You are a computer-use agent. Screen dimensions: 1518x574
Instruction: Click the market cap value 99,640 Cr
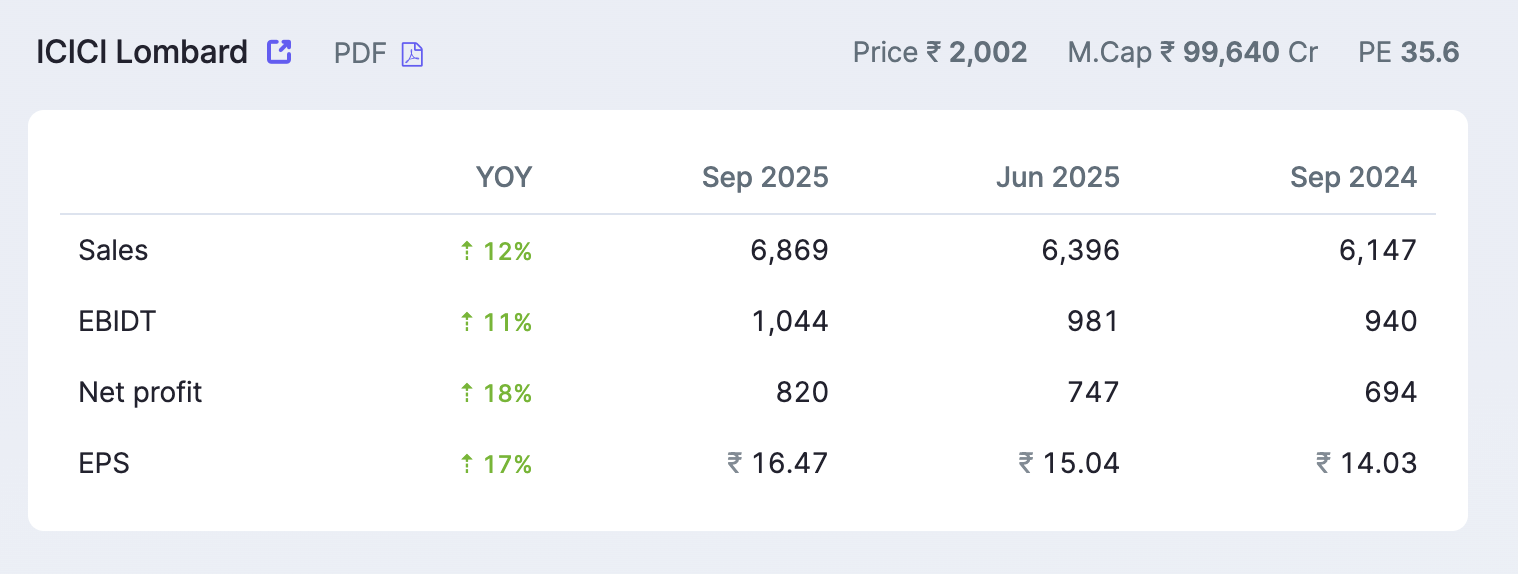click(x=1250, y=53)
